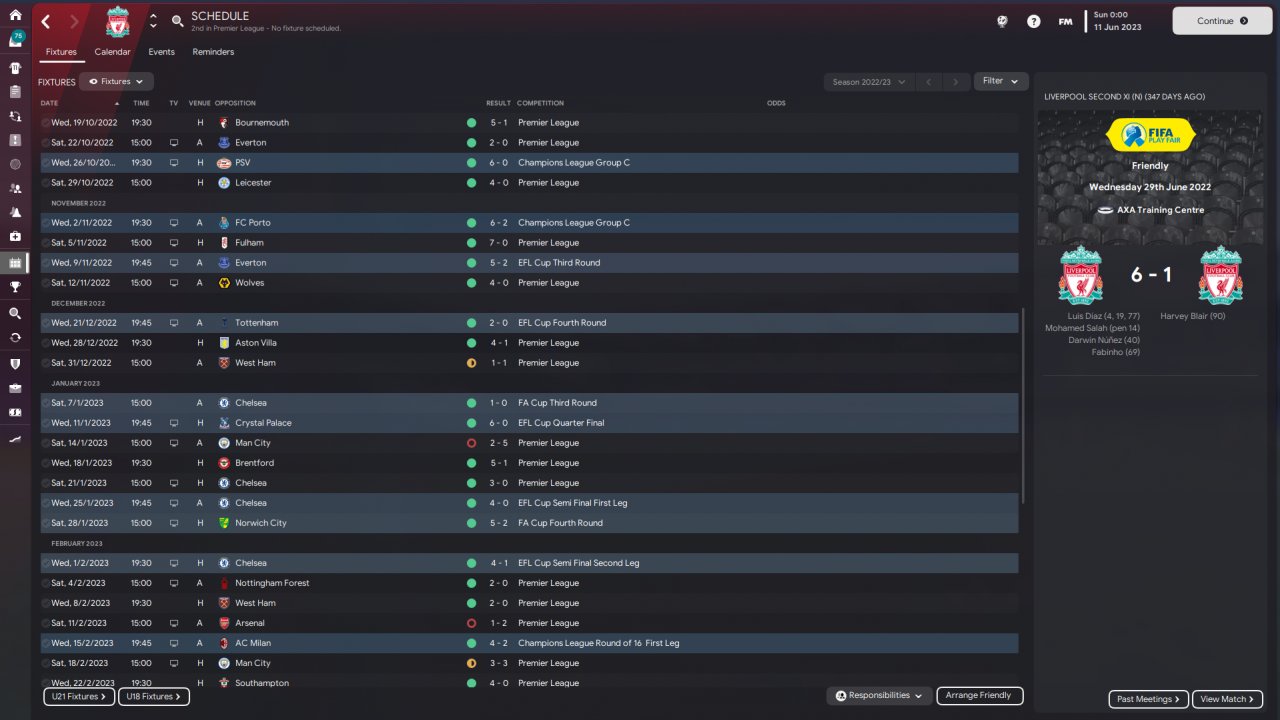Toggle the tick circle for PSV fixture

coord(46,163)
